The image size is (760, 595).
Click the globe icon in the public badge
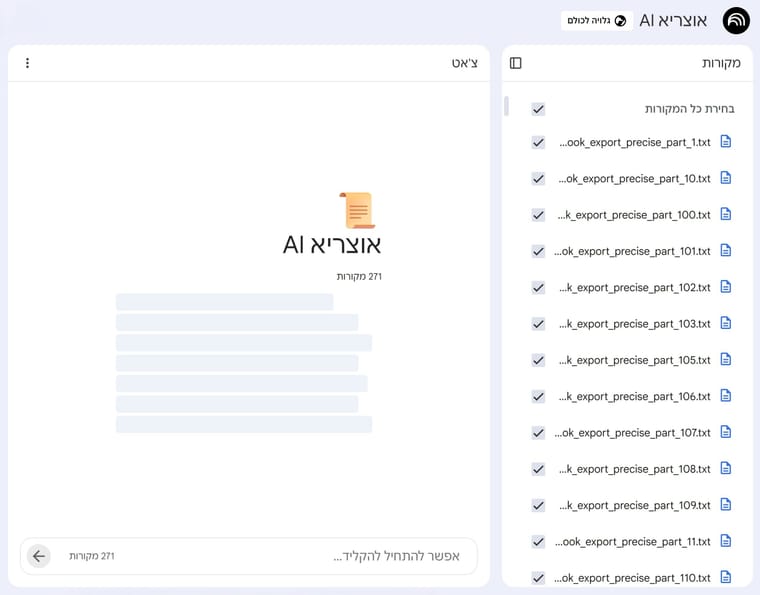(x=620, y=20)
